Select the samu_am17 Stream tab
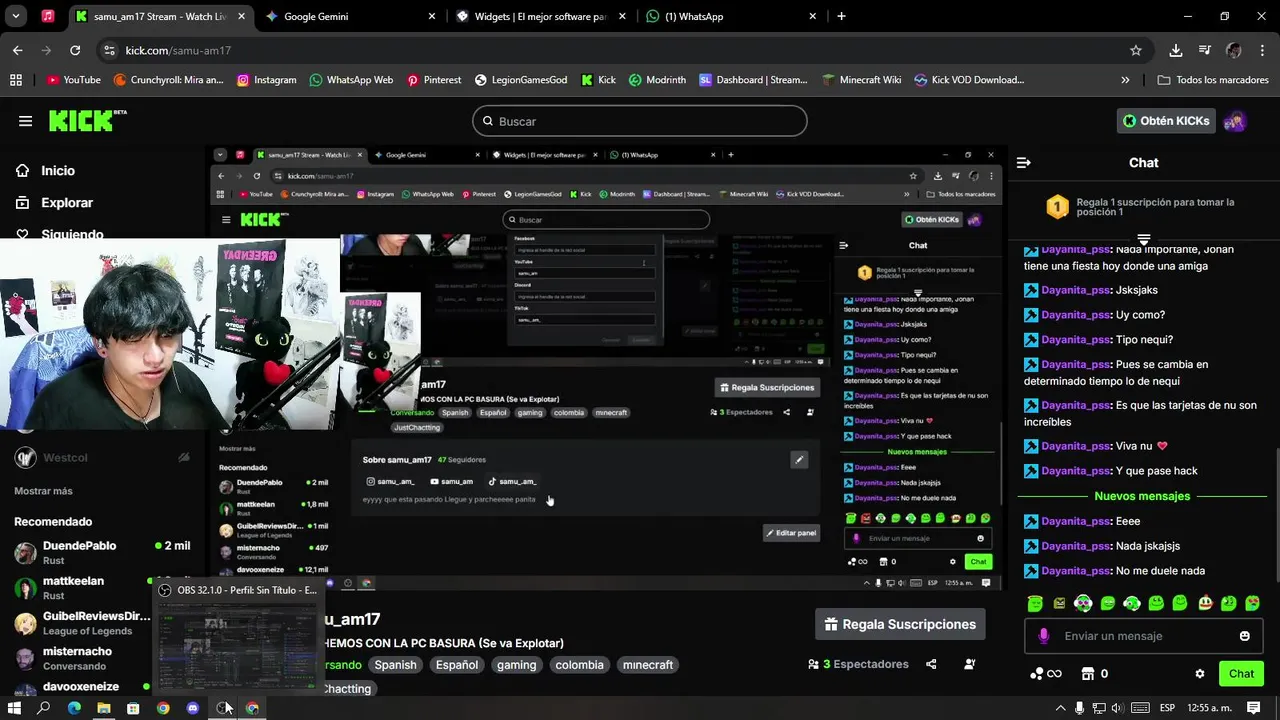Image resolution: width=1280 pixels, height=720 pixels. (160, 16)
